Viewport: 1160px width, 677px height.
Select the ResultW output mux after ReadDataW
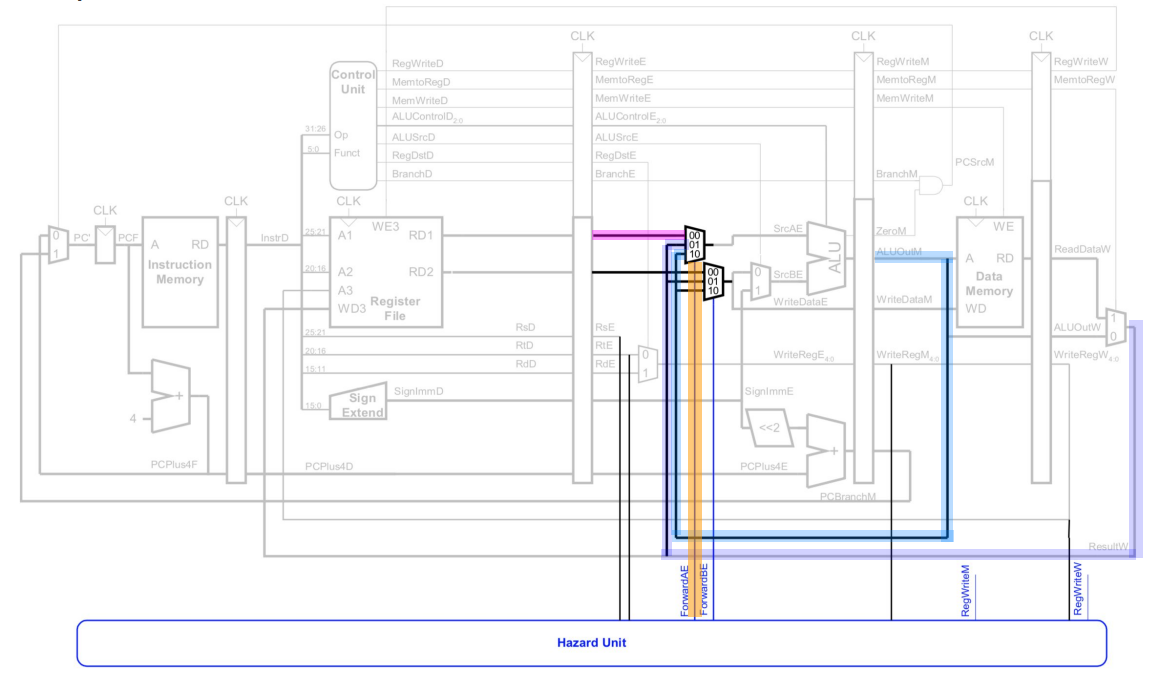pos(1108,326)
